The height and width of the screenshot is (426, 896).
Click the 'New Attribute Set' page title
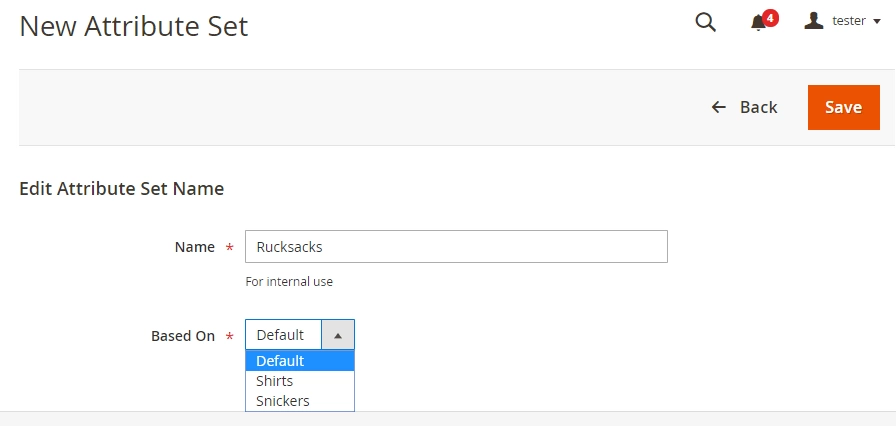click(134, 26)
